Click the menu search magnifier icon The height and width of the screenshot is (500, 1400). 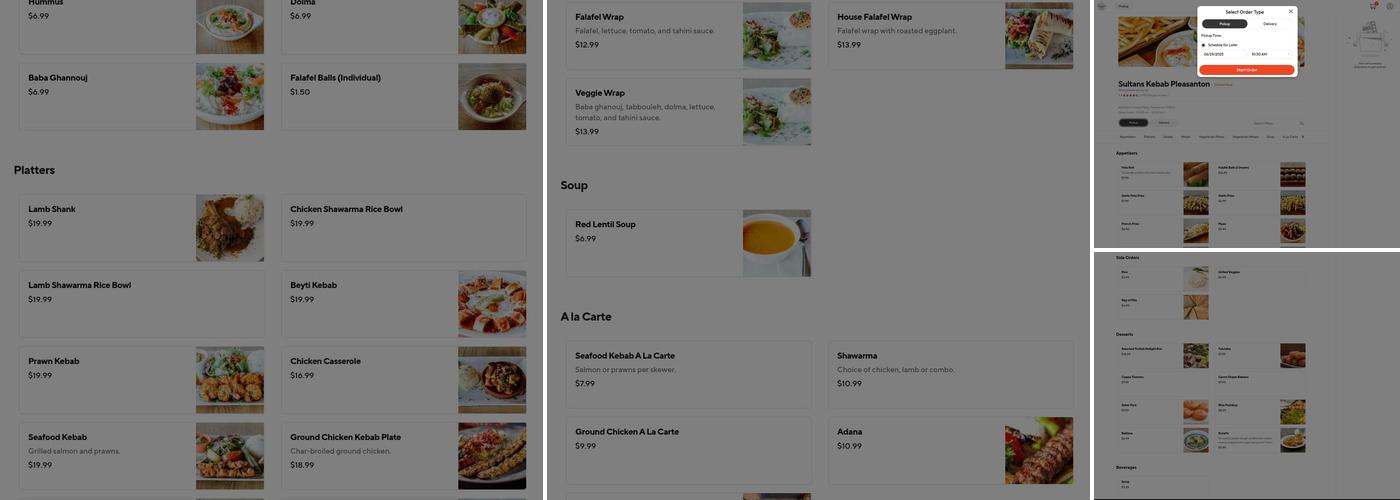[x=1302, y=123]
